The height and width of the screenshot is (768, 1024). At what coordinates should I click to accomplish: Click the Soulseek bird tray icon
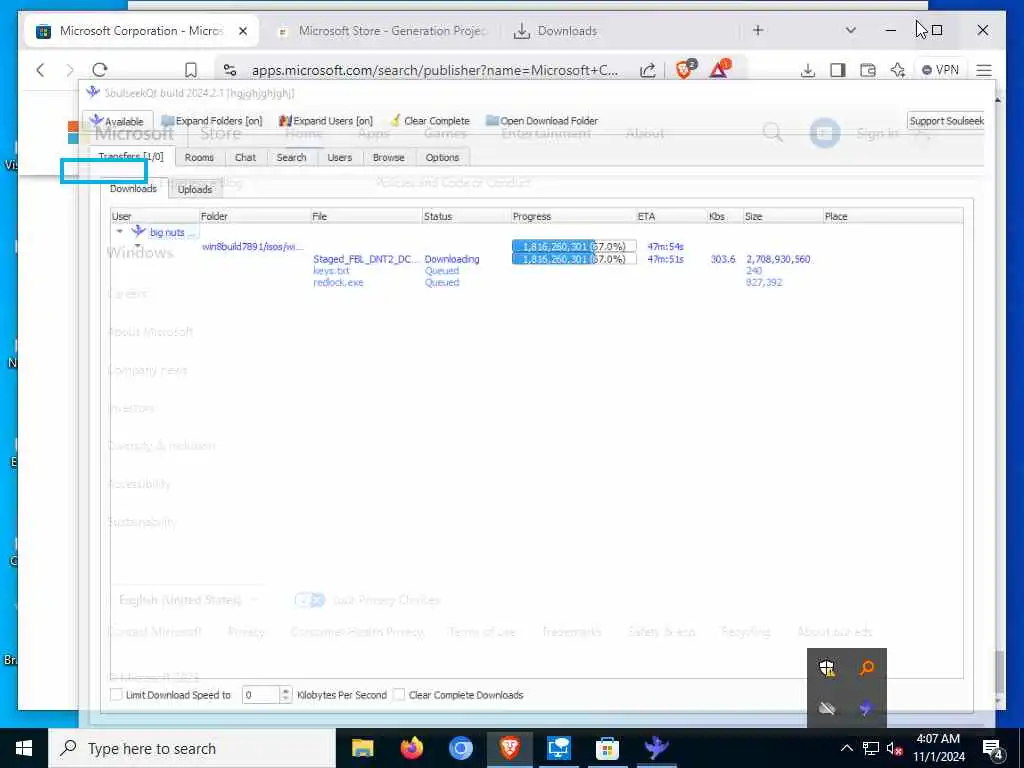(867, 709)
